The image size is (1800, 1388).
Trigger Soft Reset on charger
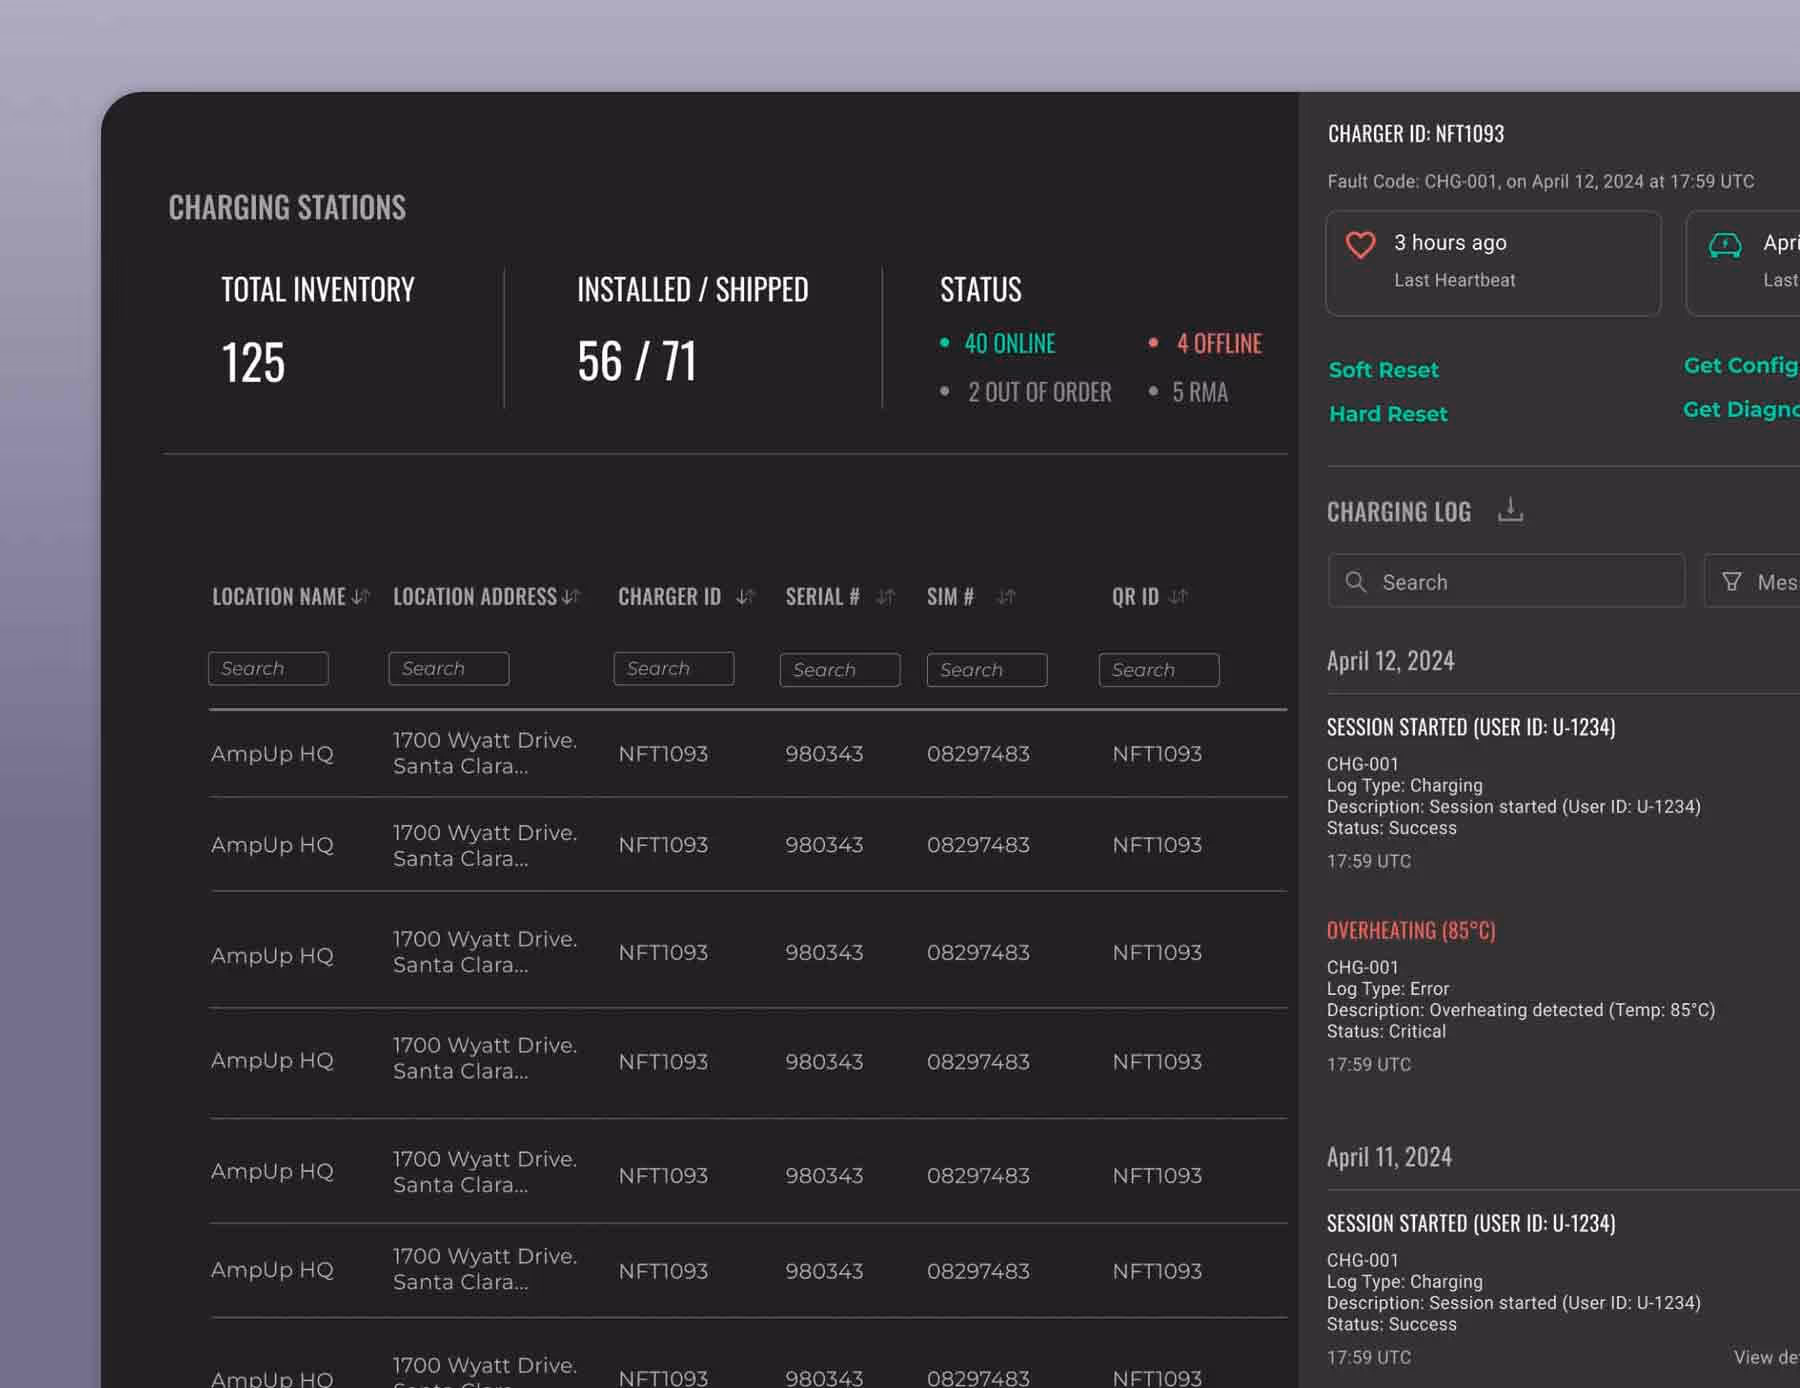(1383, 370)
